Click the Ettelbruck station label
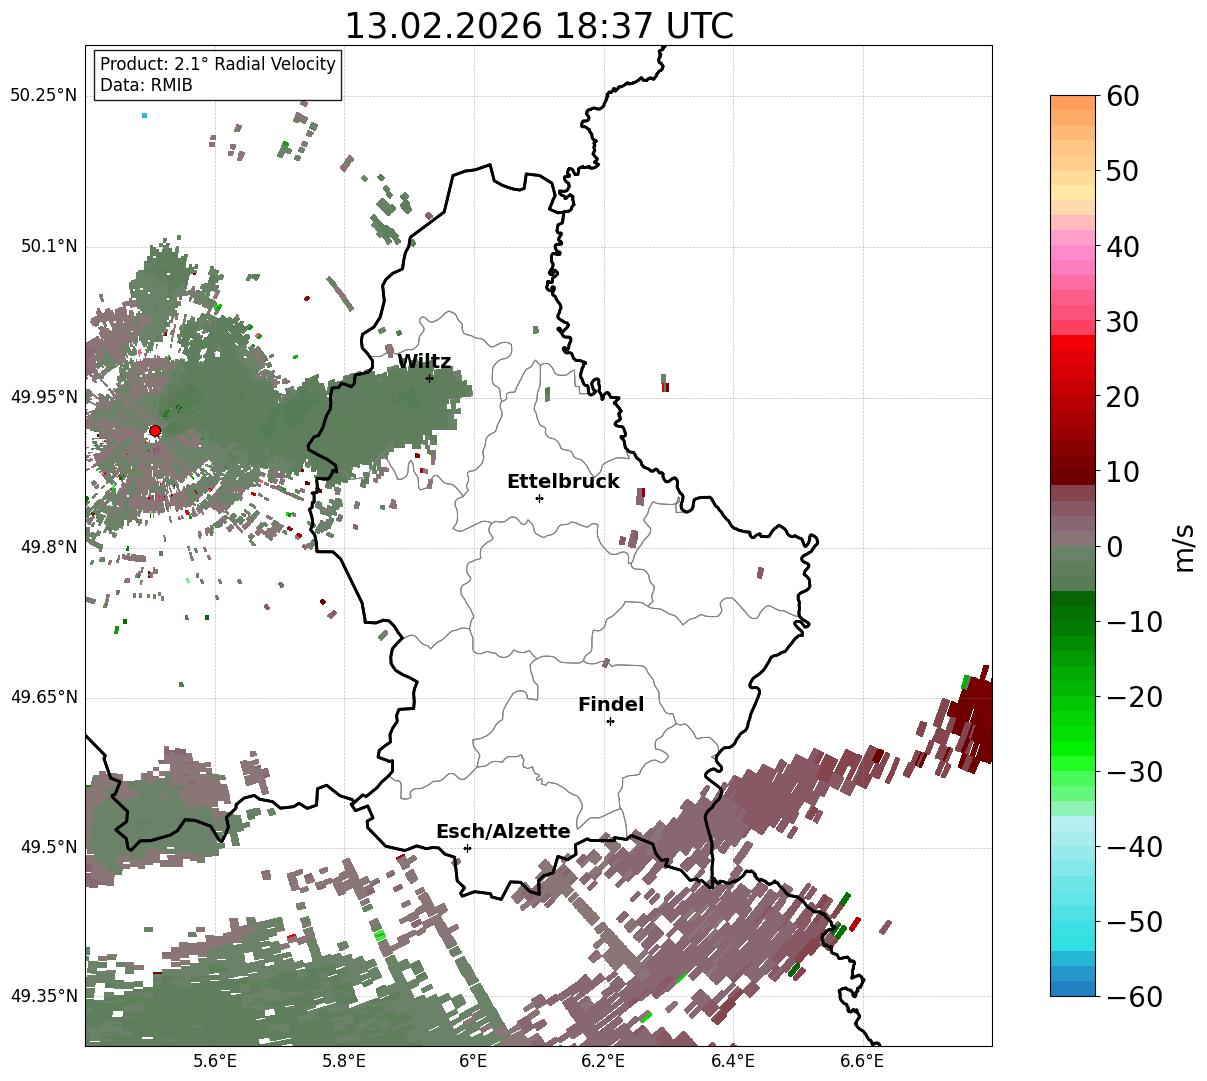 coord(563,482)
